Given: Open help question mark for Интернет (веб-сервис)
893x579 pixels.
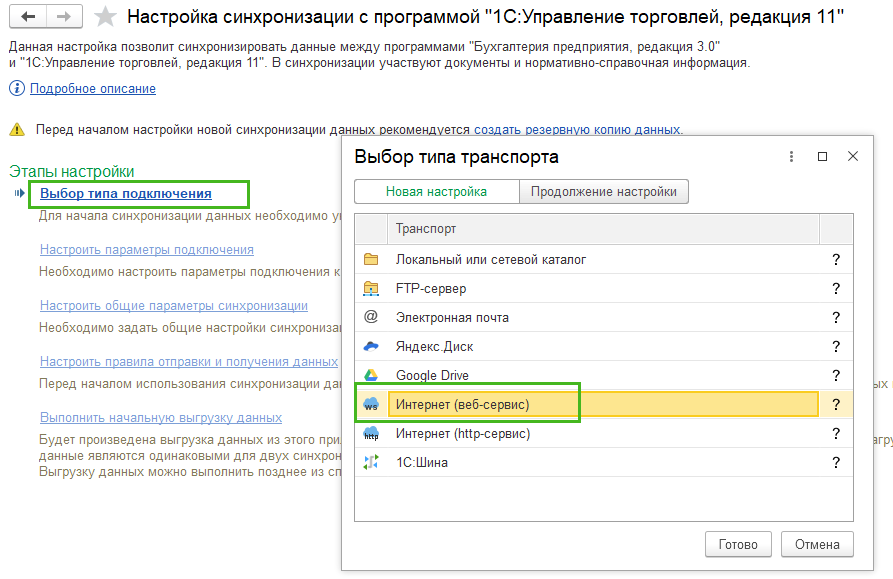Looking at the screenshot, I should pyautogui.click(x=835, y=404).
